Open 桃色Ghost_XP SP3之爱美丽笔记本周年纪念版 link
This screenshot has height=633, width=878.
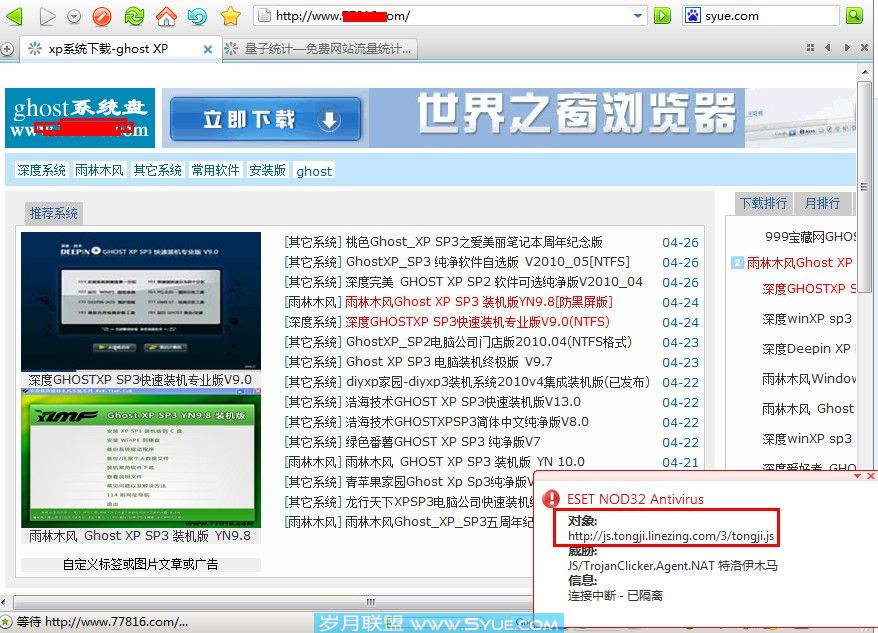point(474,242)
